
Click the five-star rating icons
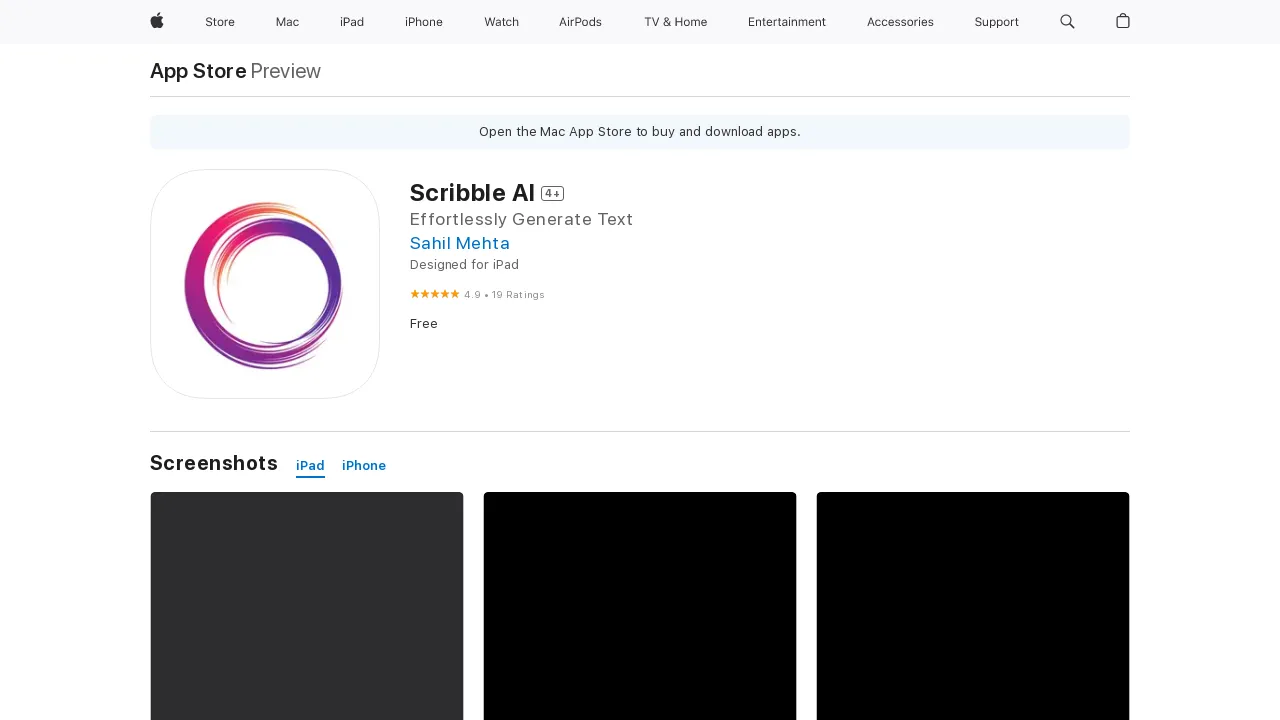click(x=435, y=294)
